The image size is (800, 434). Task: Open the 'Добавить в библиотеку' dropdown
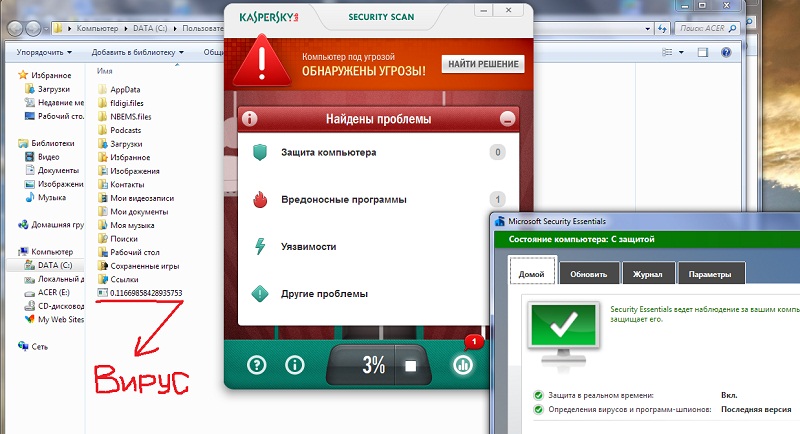(x=137, y=52)
